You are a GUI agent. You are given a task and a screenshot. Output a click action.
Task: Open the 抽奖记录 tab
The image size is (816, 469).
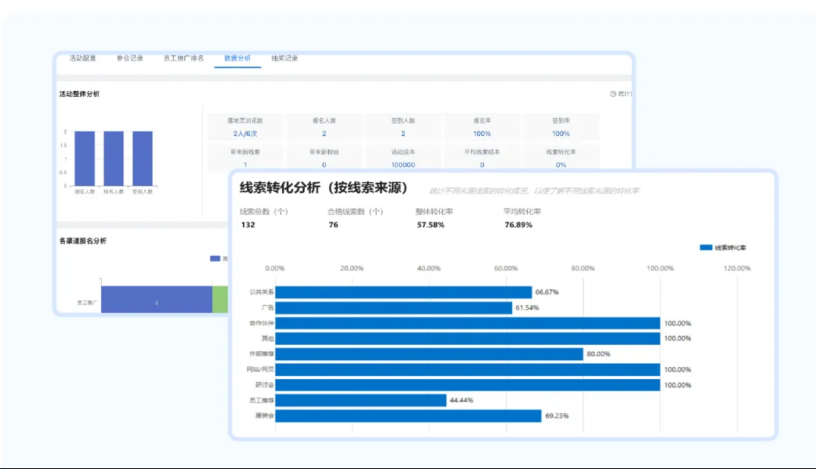284,58
